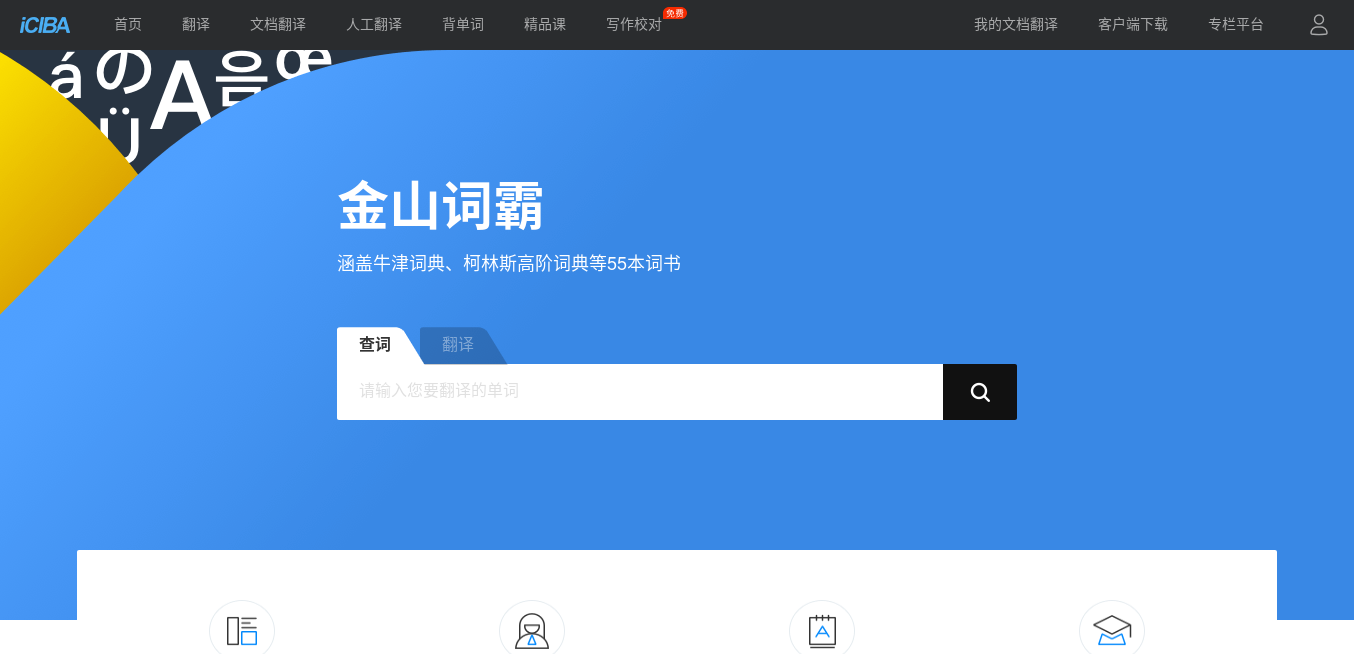Open the user account icon
This screenshot has width=1366, height=654.
(1319, 25)
